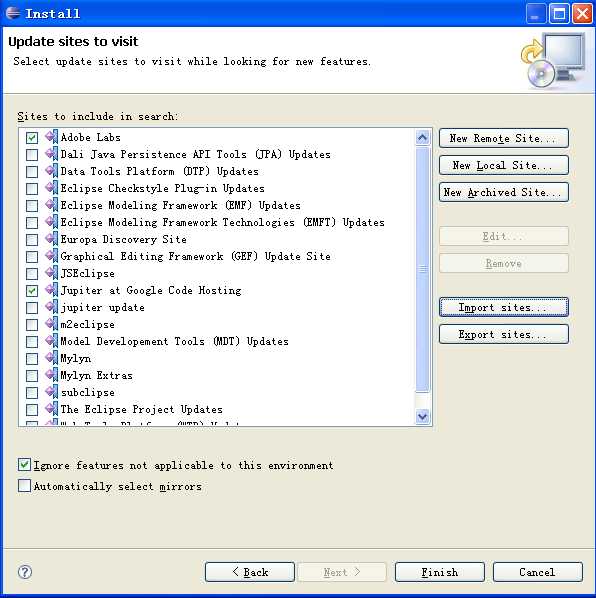Click the site icon beside Data Tools Platform

coord(51,171)
